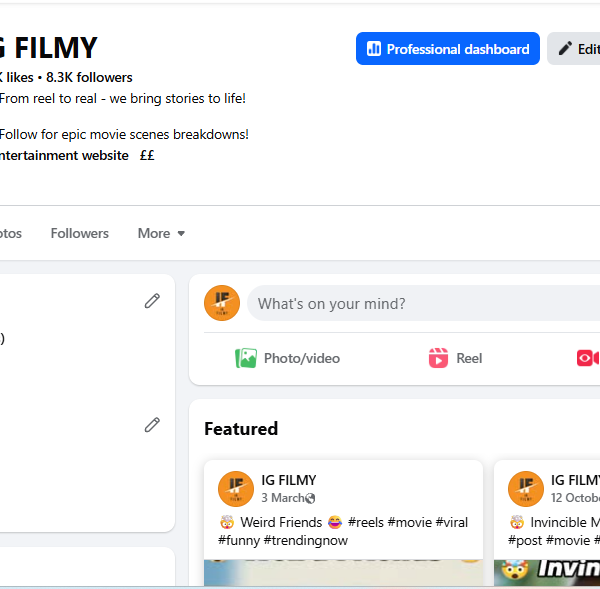This screenshot has height=589, width=600.
Task: Open the #funny hashtag
Action: tap(239, 540)
